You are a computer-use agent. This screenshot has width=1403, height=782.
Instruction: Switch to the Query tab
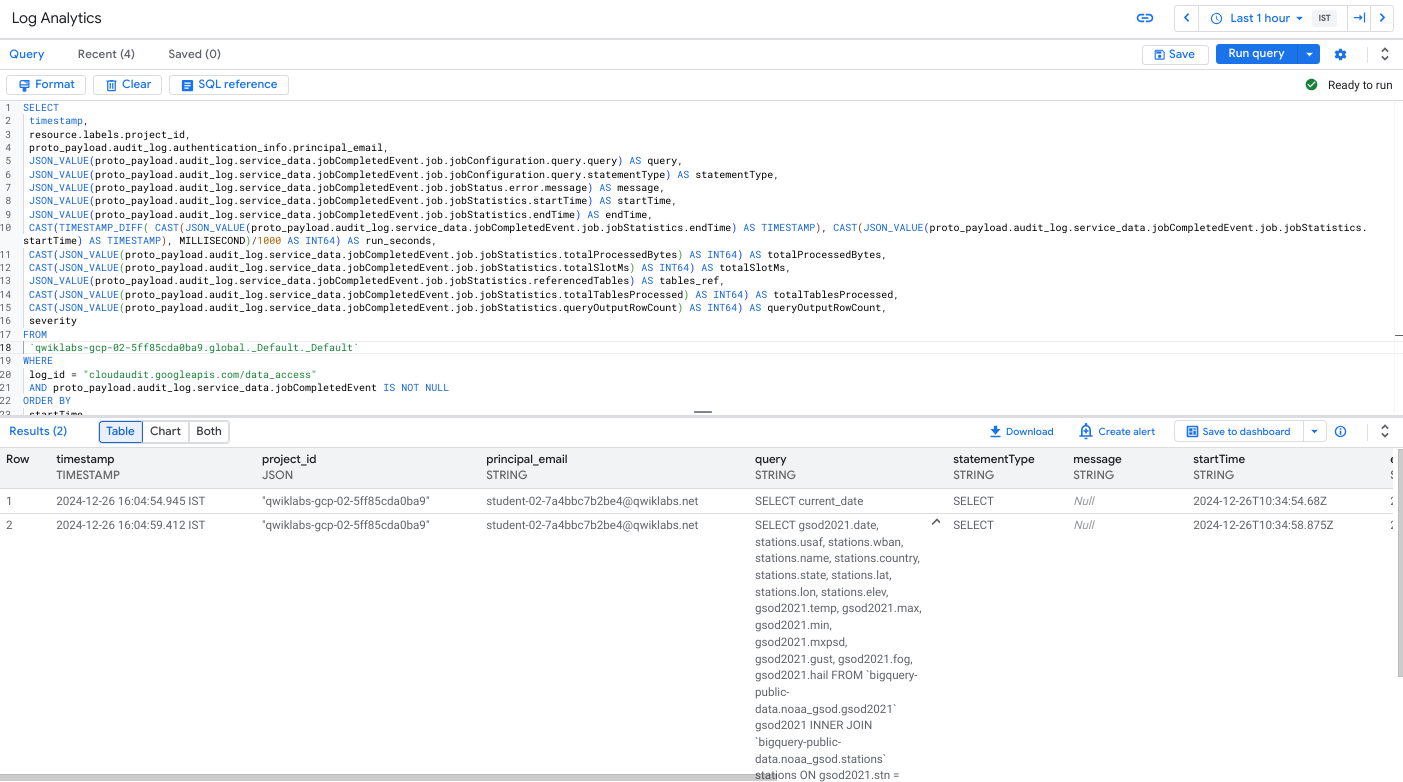coord(27,54)
